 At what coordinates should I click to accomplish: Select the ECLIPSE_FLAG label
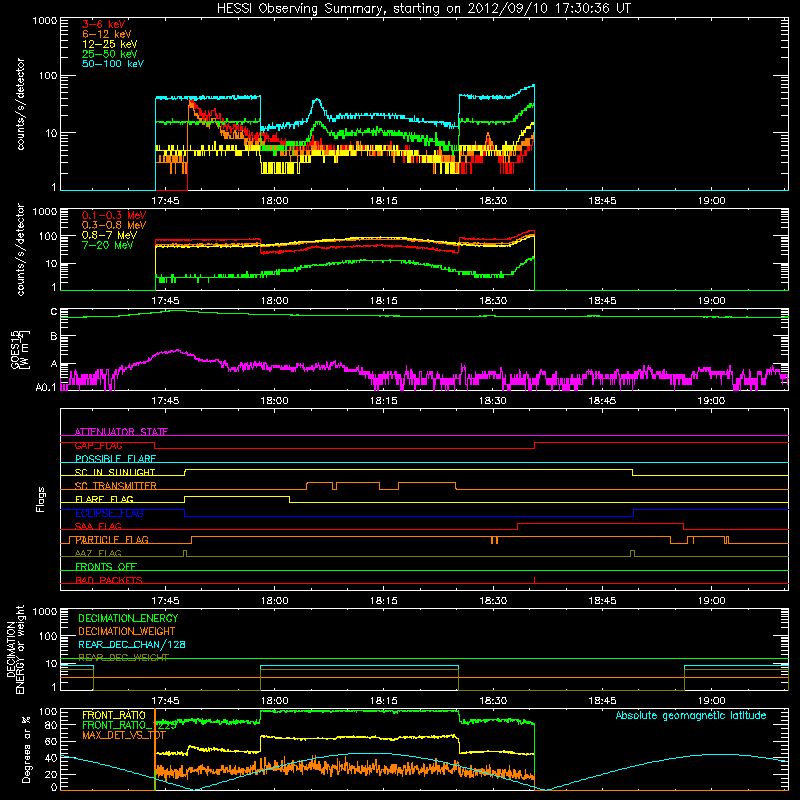click(109, 513)
